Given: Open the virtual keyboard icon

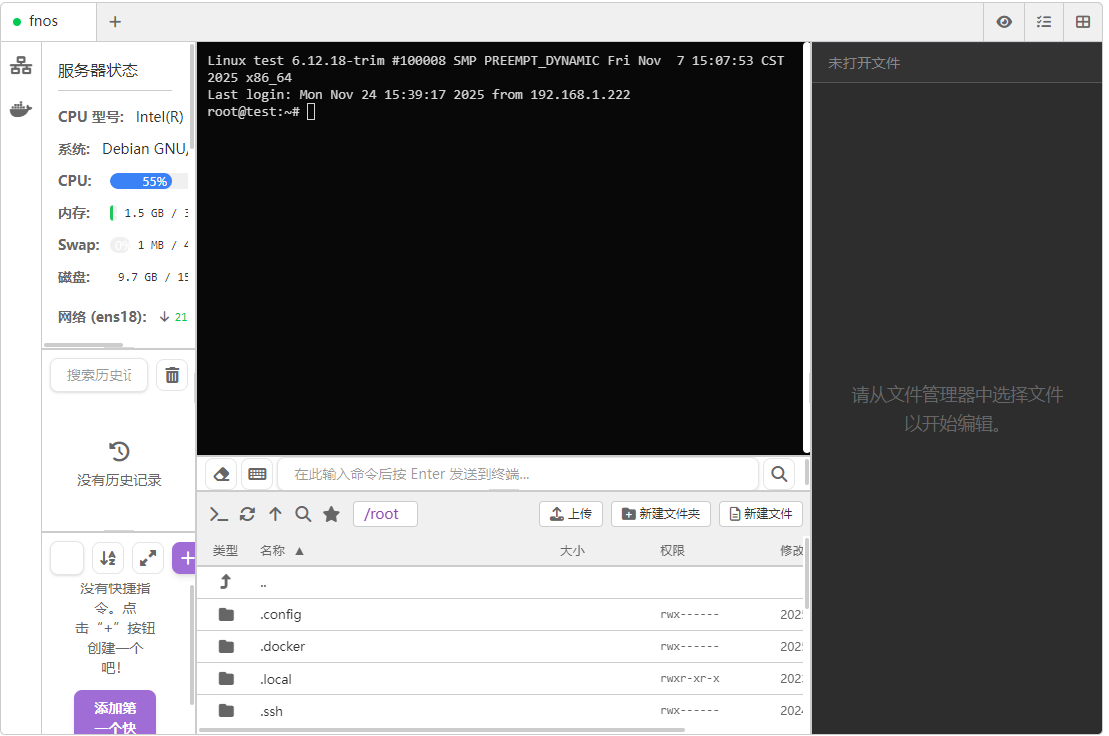Looking at the screenshot, I should pyautogui.click(x=257, y=474).
